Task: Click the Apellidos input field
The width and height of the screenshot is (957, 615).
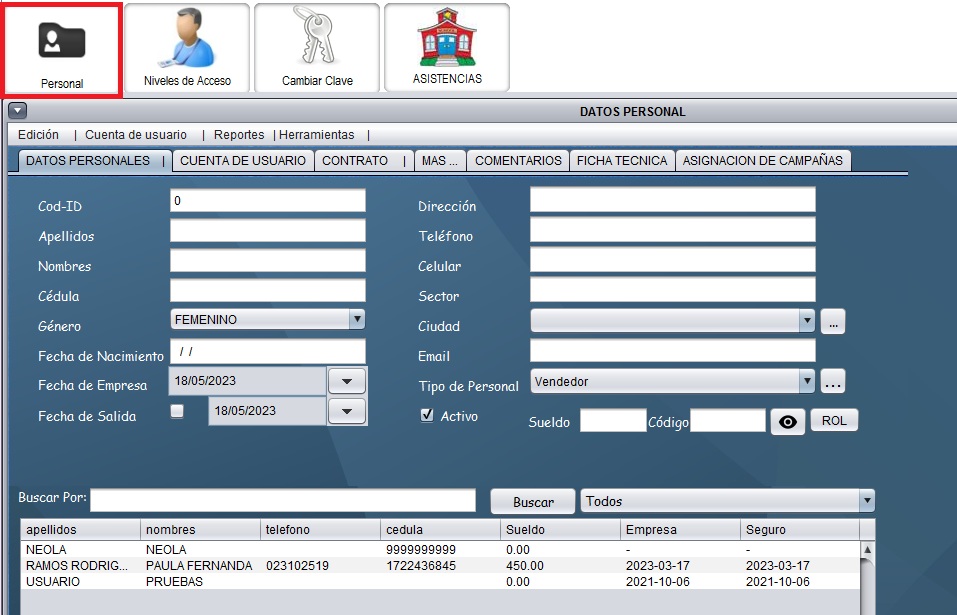Action: [x=267, y=231]
